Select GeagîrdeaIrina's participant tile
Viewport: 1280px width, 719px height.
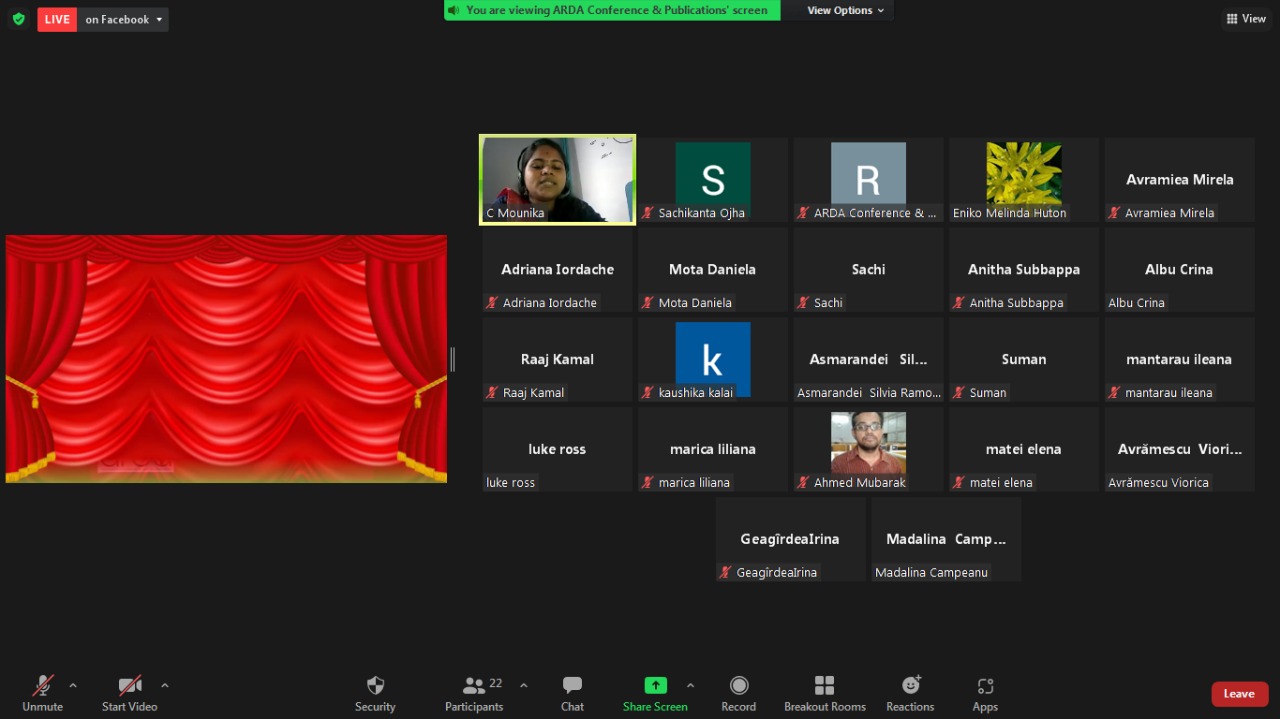[x=790, y=540]
